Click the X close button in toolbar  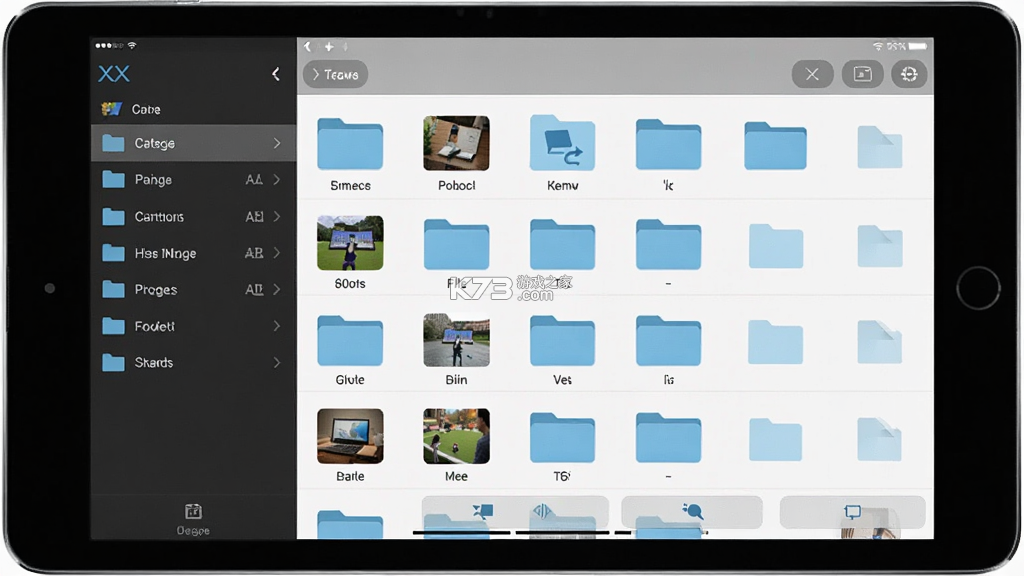click(812, 74)
